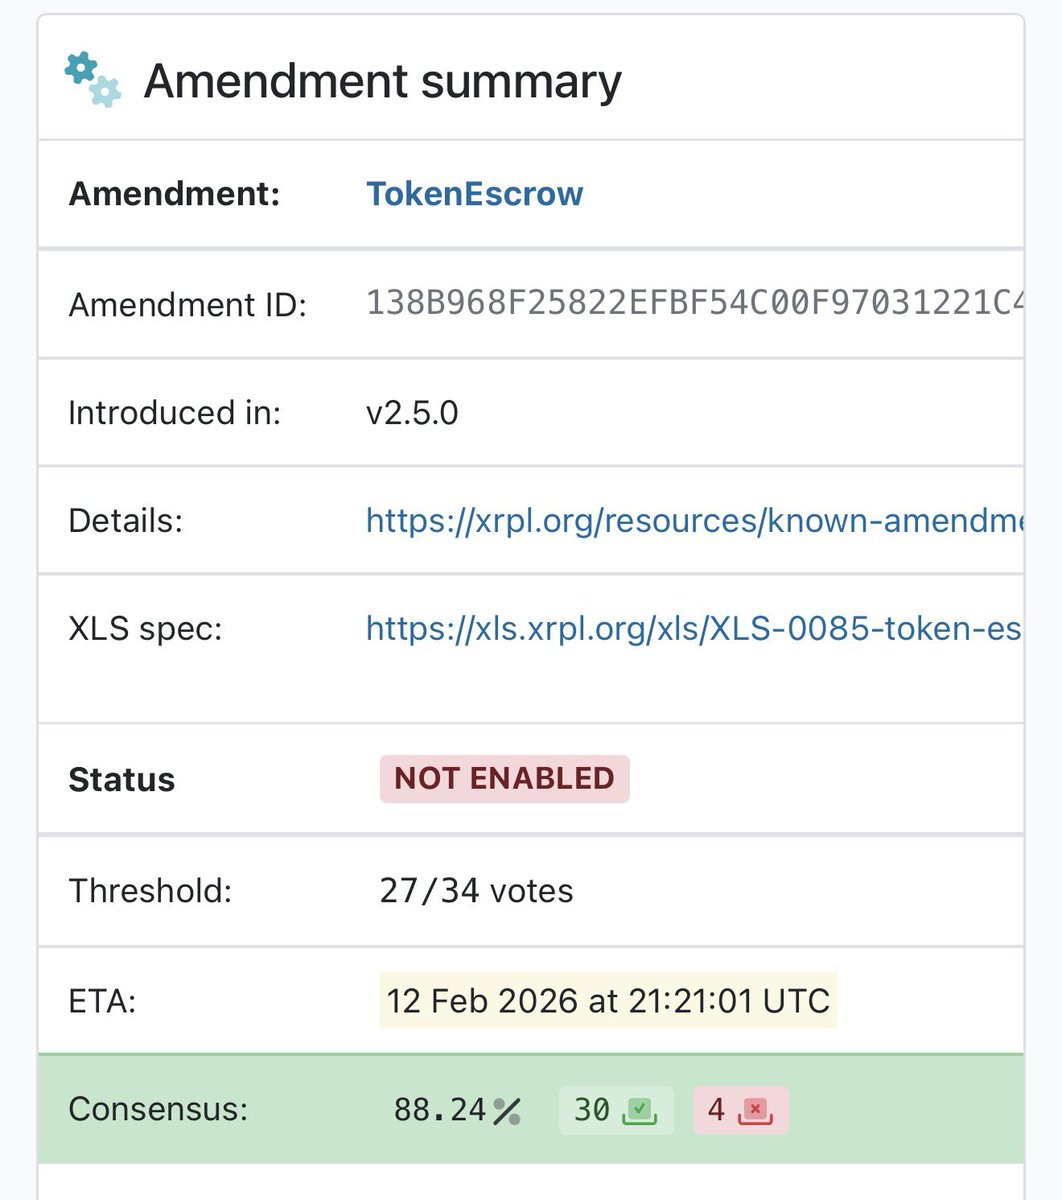Click the v2.5.0 version text
Image resolution: width=1062 pixels, height=1200 pixels.
pyautogui.click(x=412, y=413)
